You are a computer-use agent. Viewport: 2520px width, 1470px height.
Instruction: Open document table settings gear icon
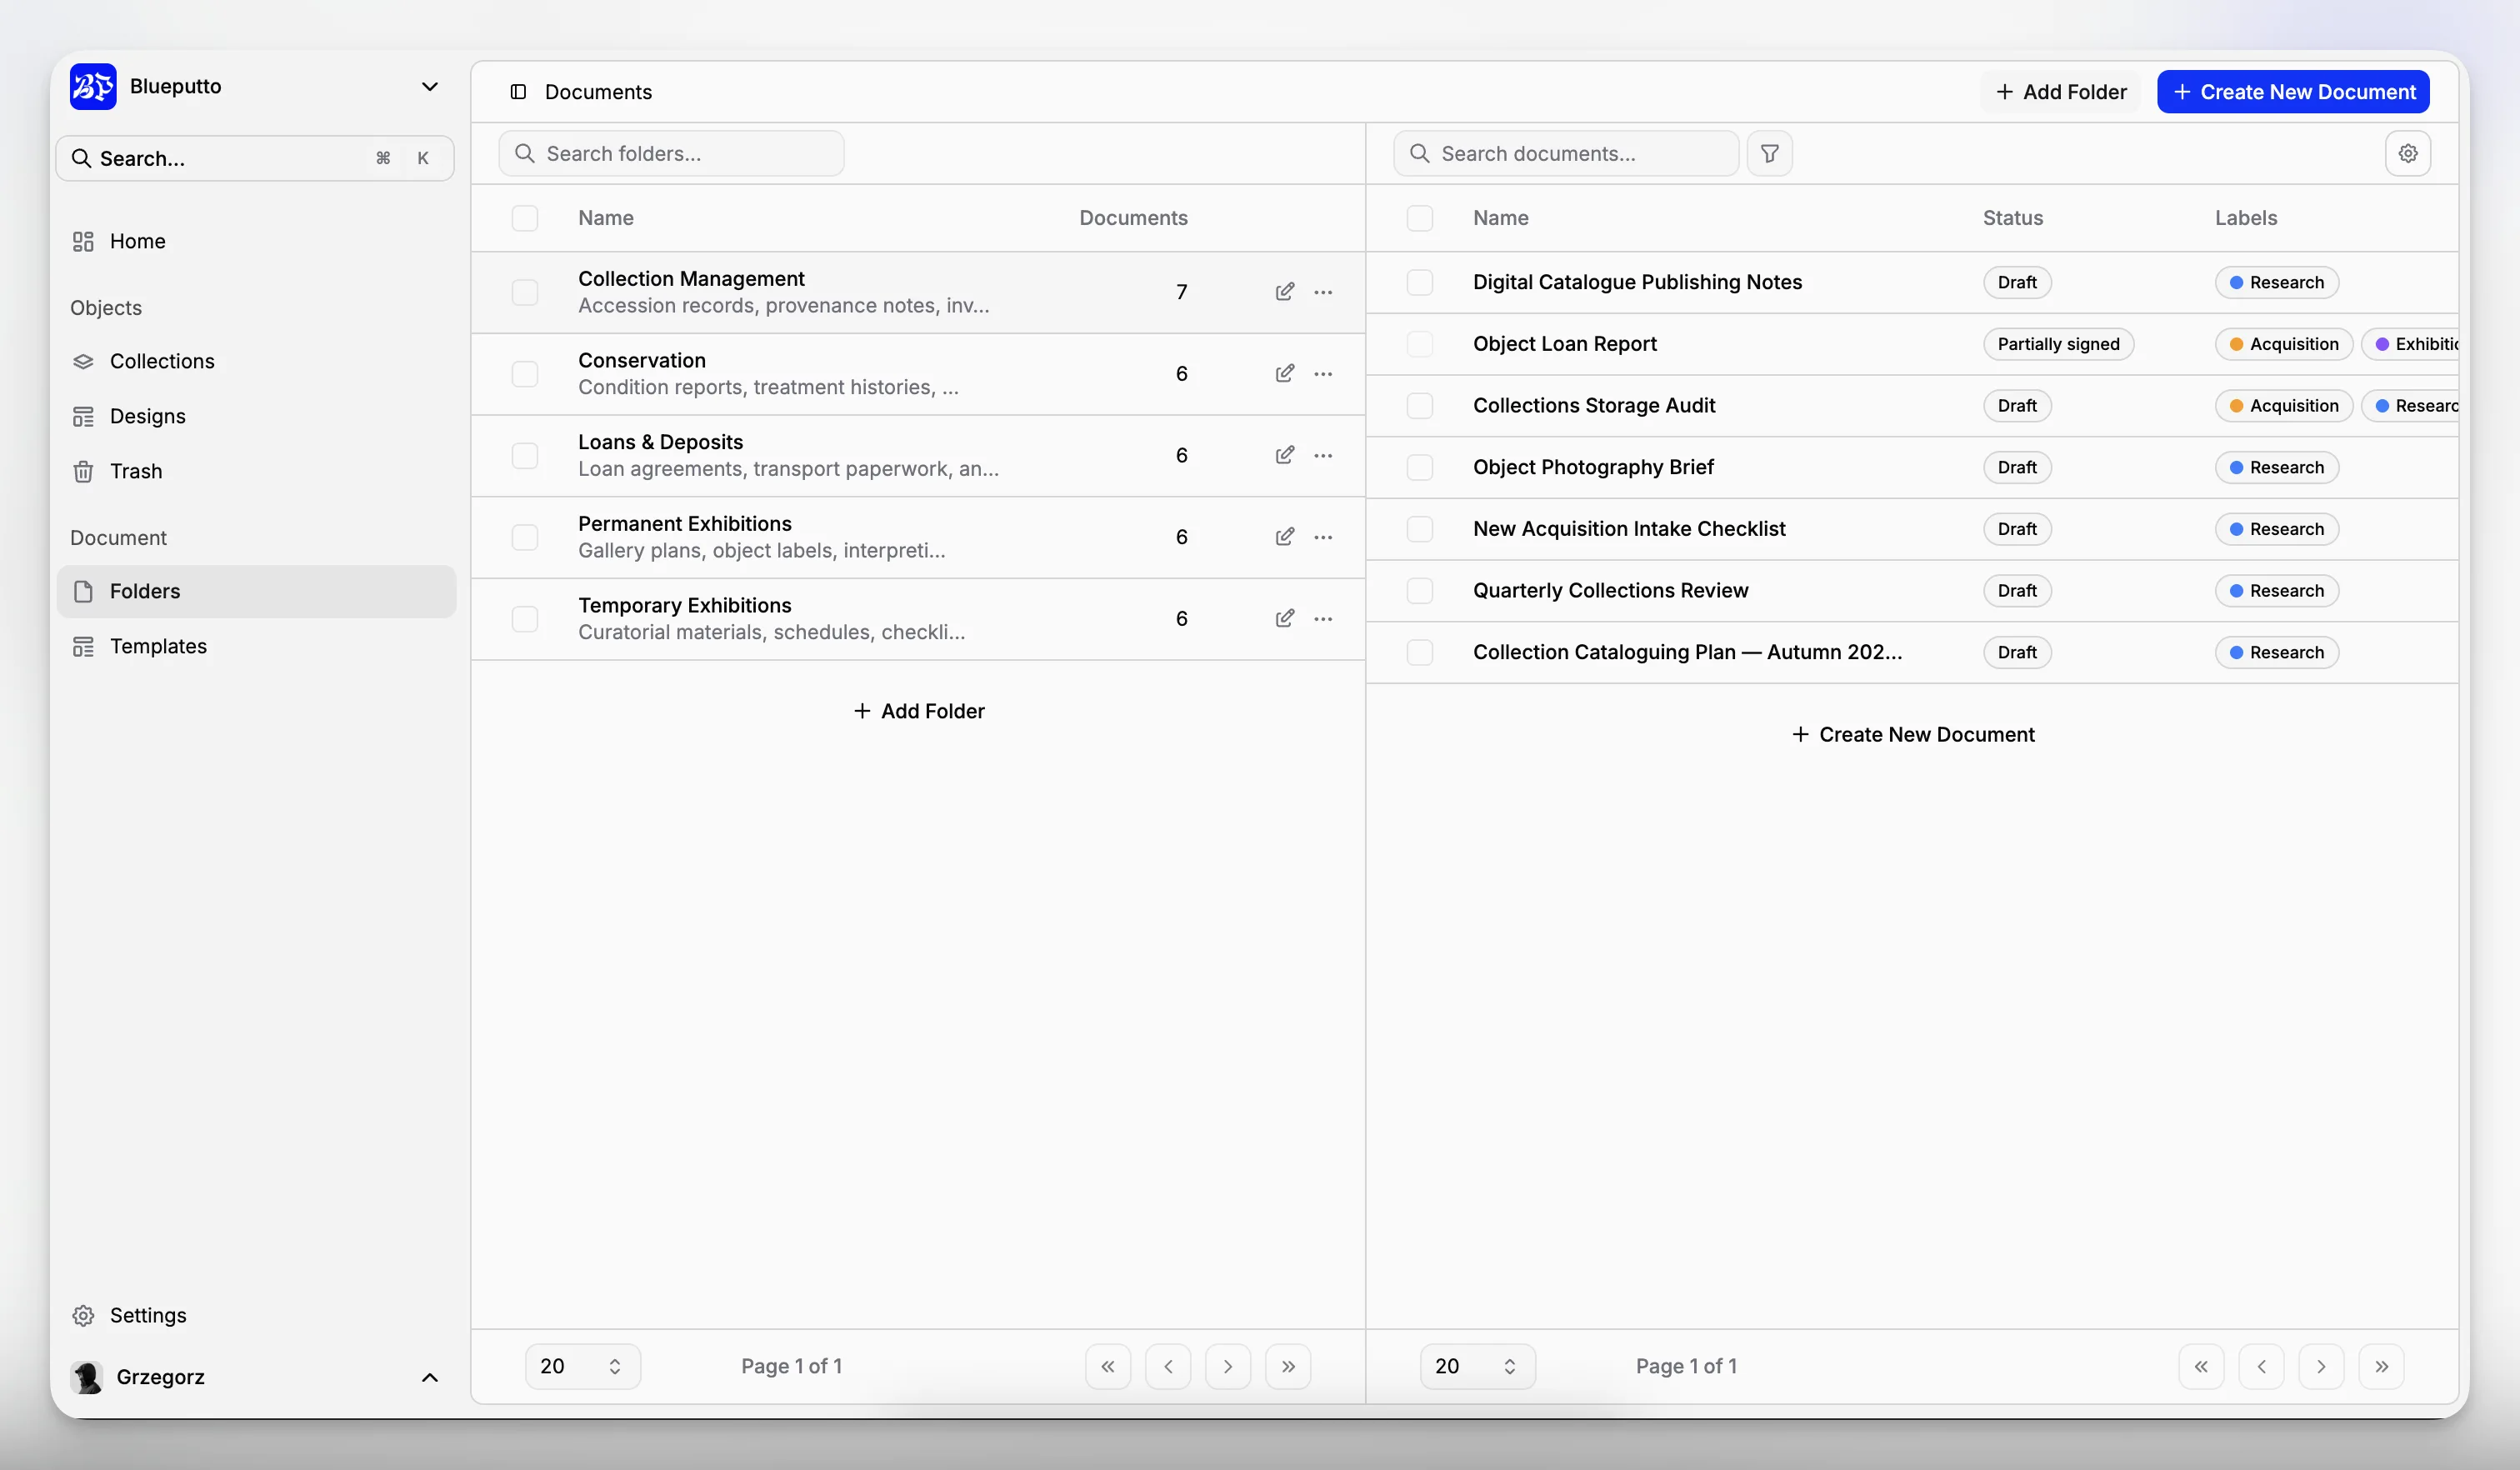(2407, 153)
